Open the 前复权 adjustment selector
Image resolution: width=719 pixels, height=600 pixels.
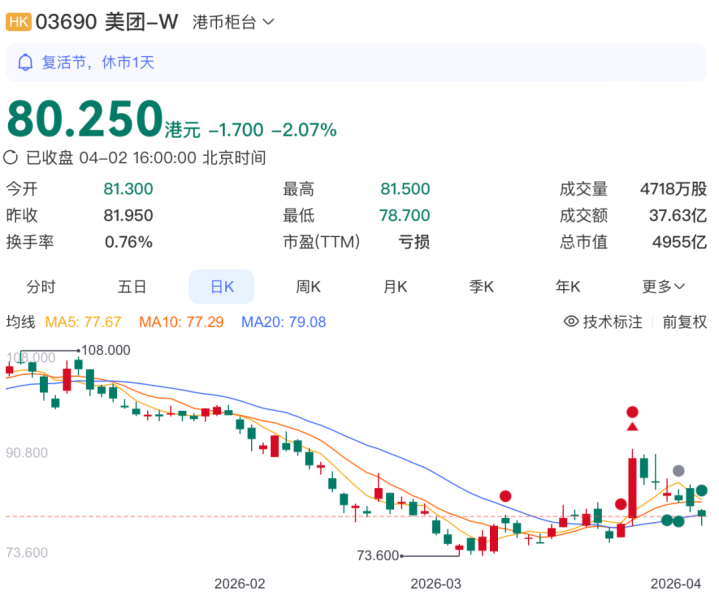685,322
